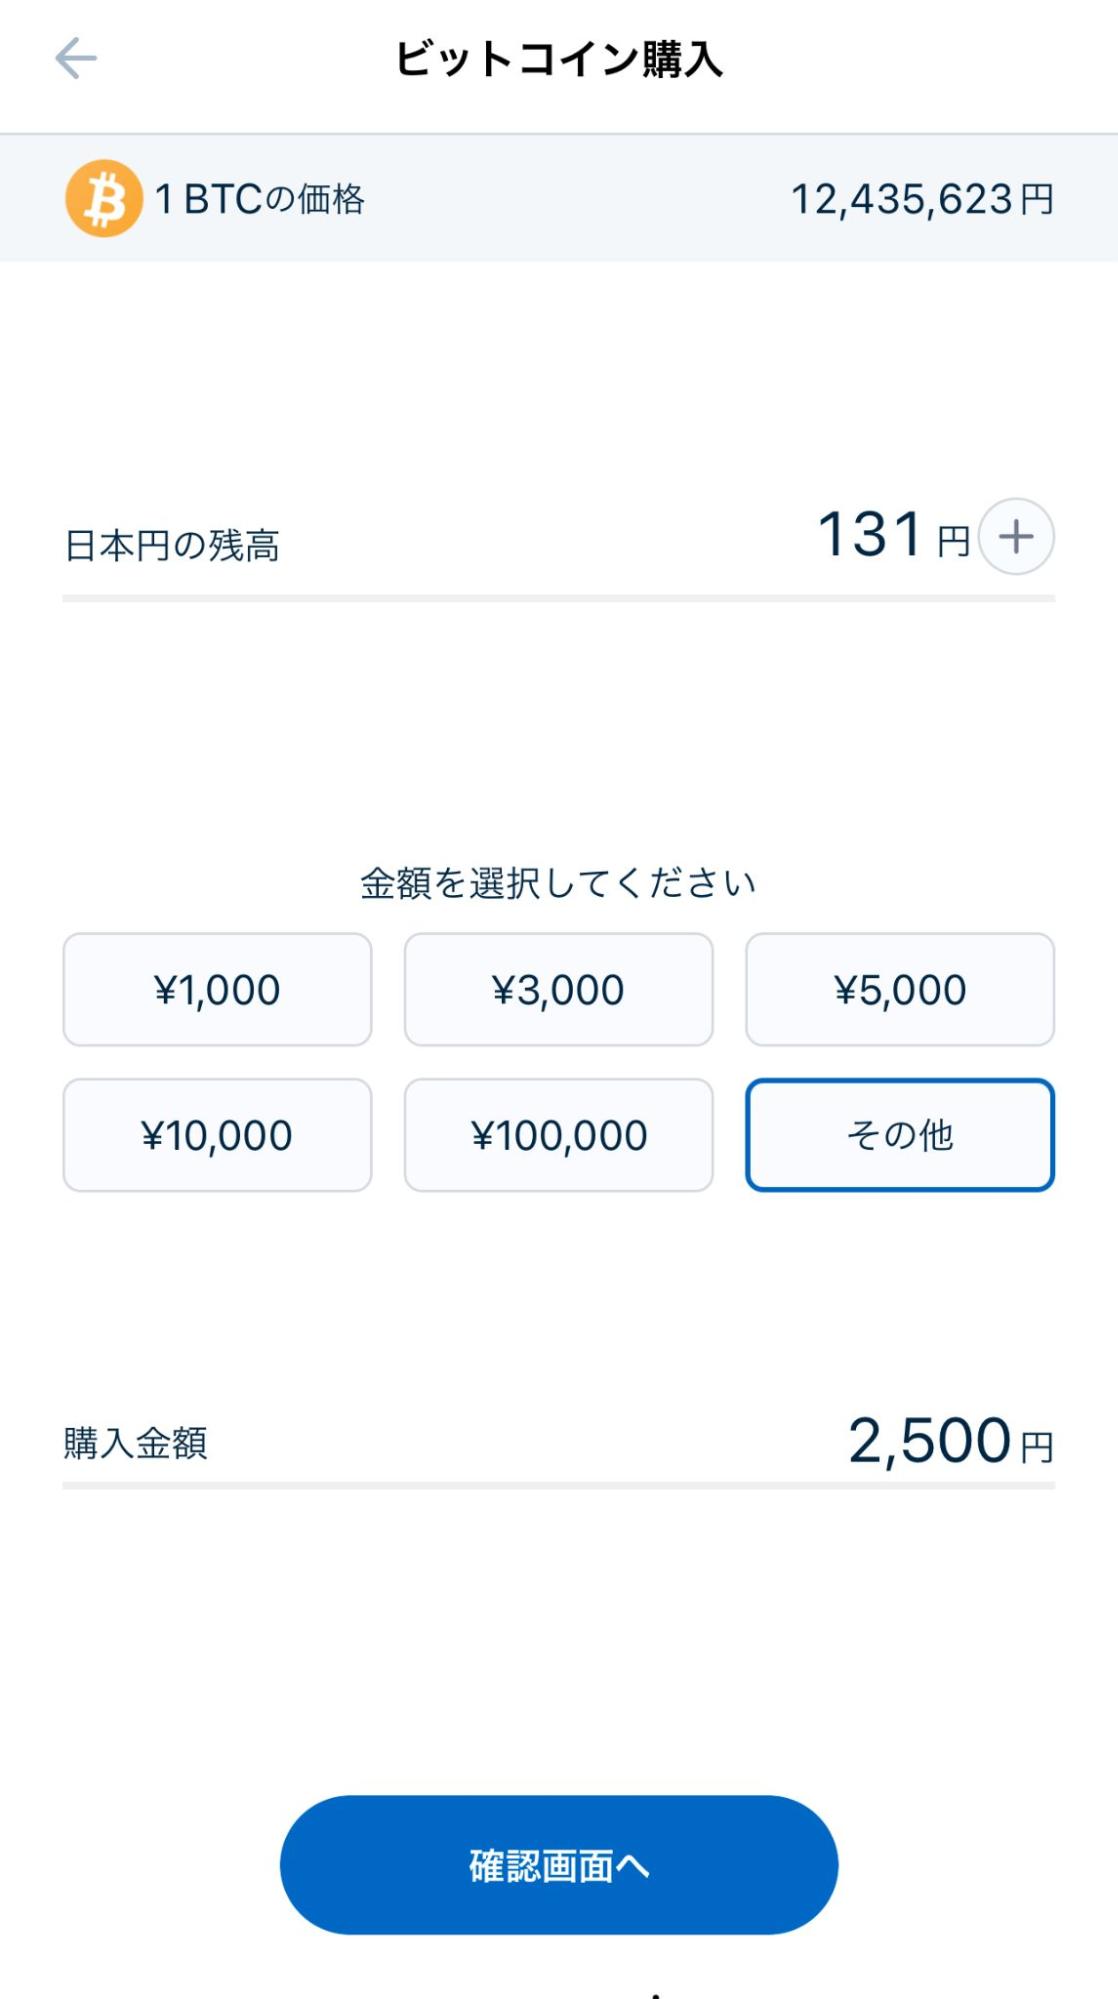The height and width of the screenshot is (1999, 1118).
Task: Select the その他 custom amount option
Action: (899, 1135)
